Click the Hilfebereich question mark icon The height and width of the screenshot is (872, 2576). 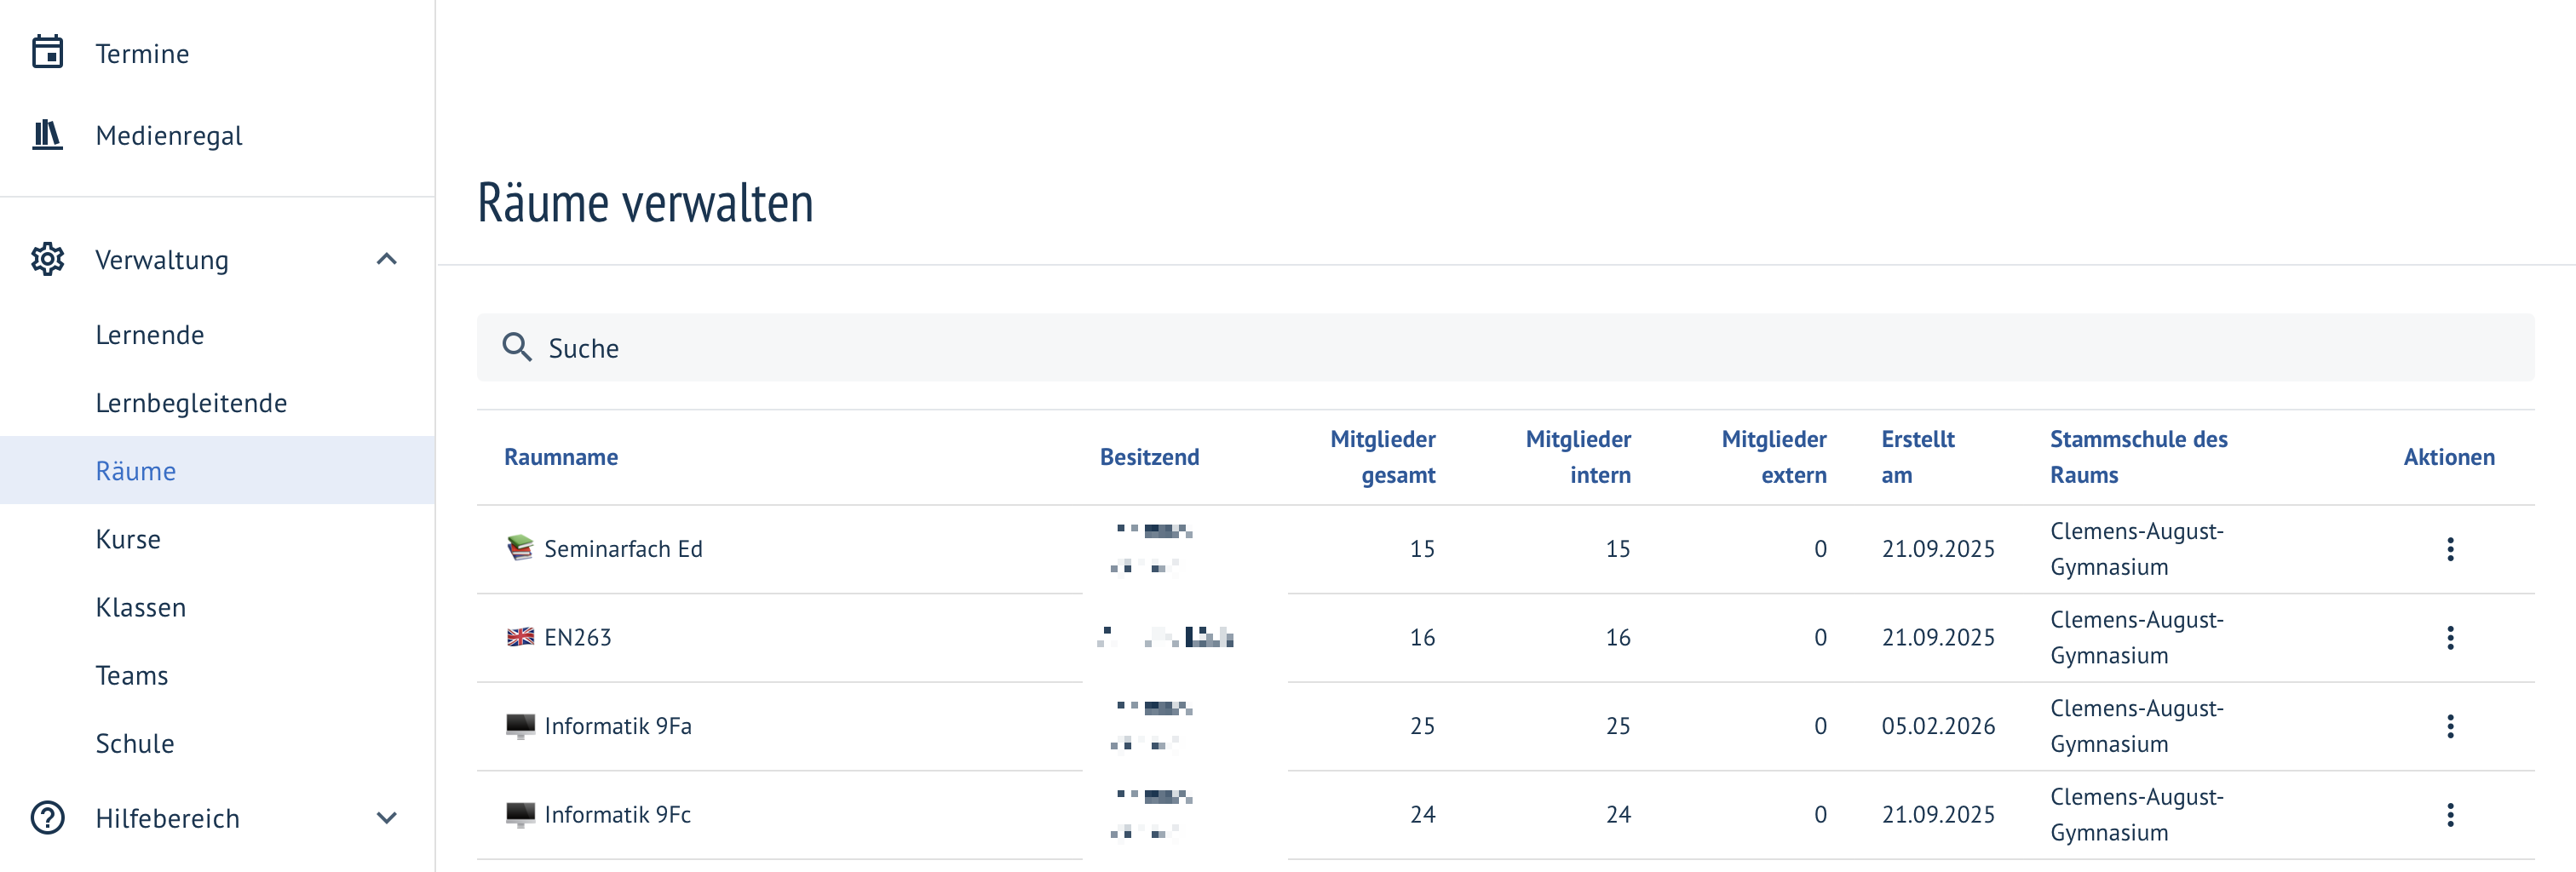tap(47, 818)
